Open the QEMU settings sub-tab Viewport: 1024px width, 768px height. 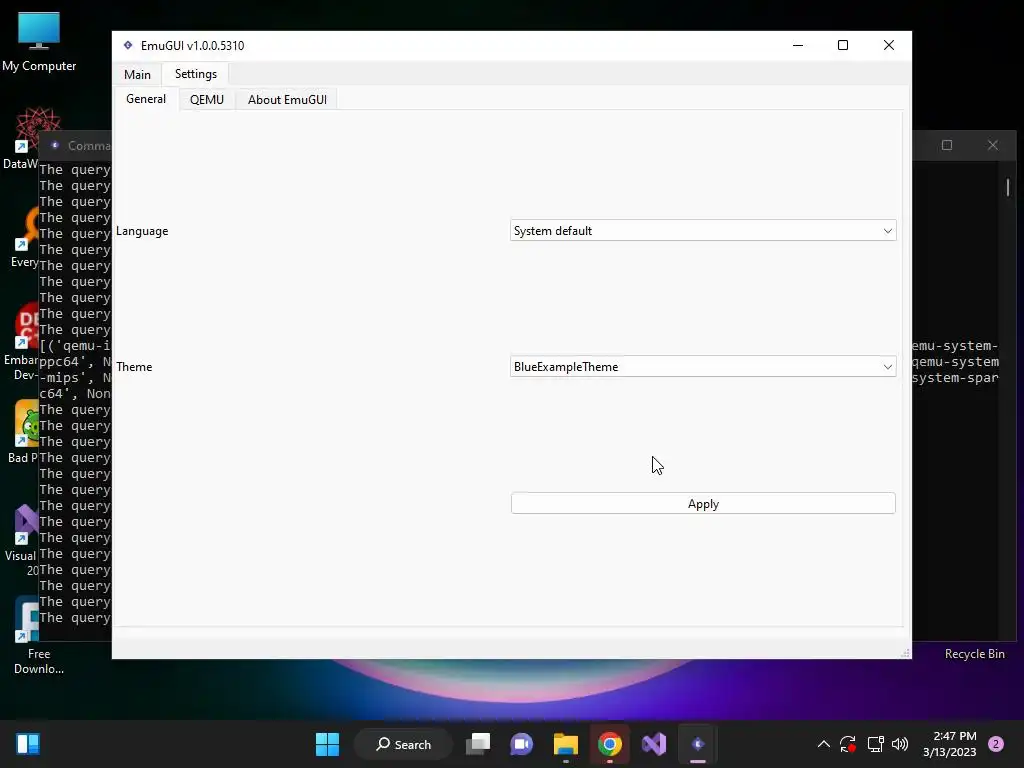[206, 99]
